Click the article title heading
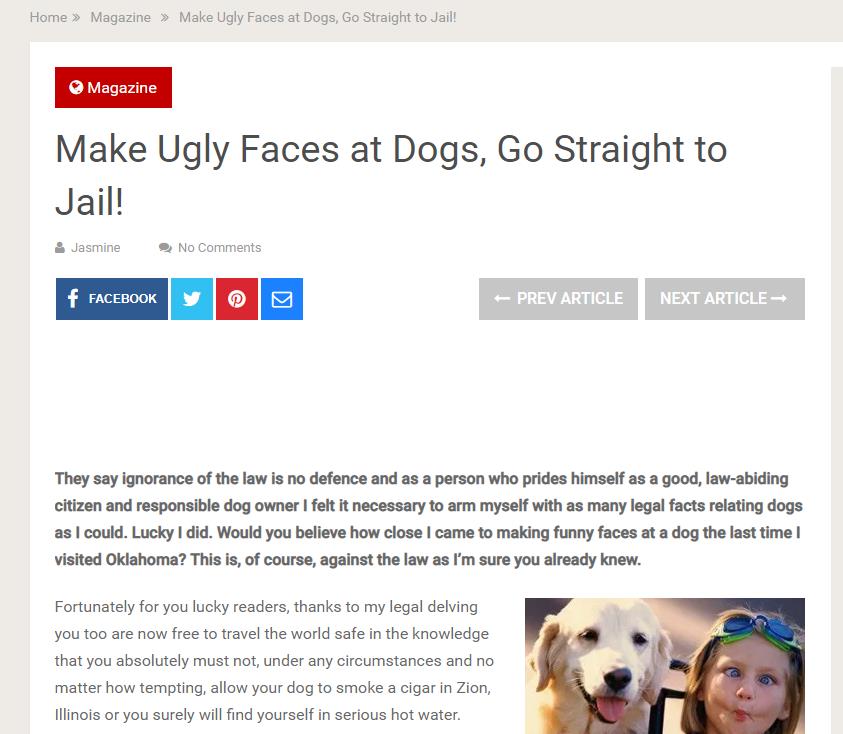Screen dimensions: 843x734 coord(391,175)
